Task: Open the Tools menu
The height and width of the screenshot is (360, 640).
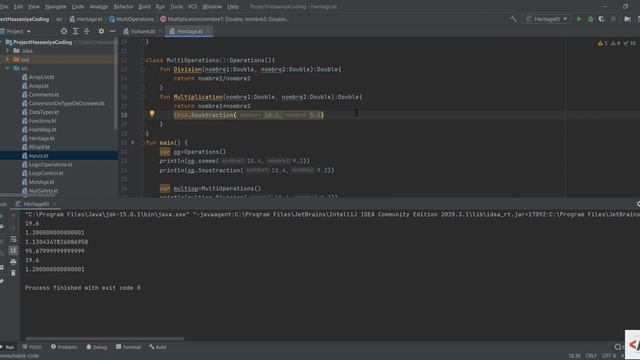Action: tap(176, 7)
